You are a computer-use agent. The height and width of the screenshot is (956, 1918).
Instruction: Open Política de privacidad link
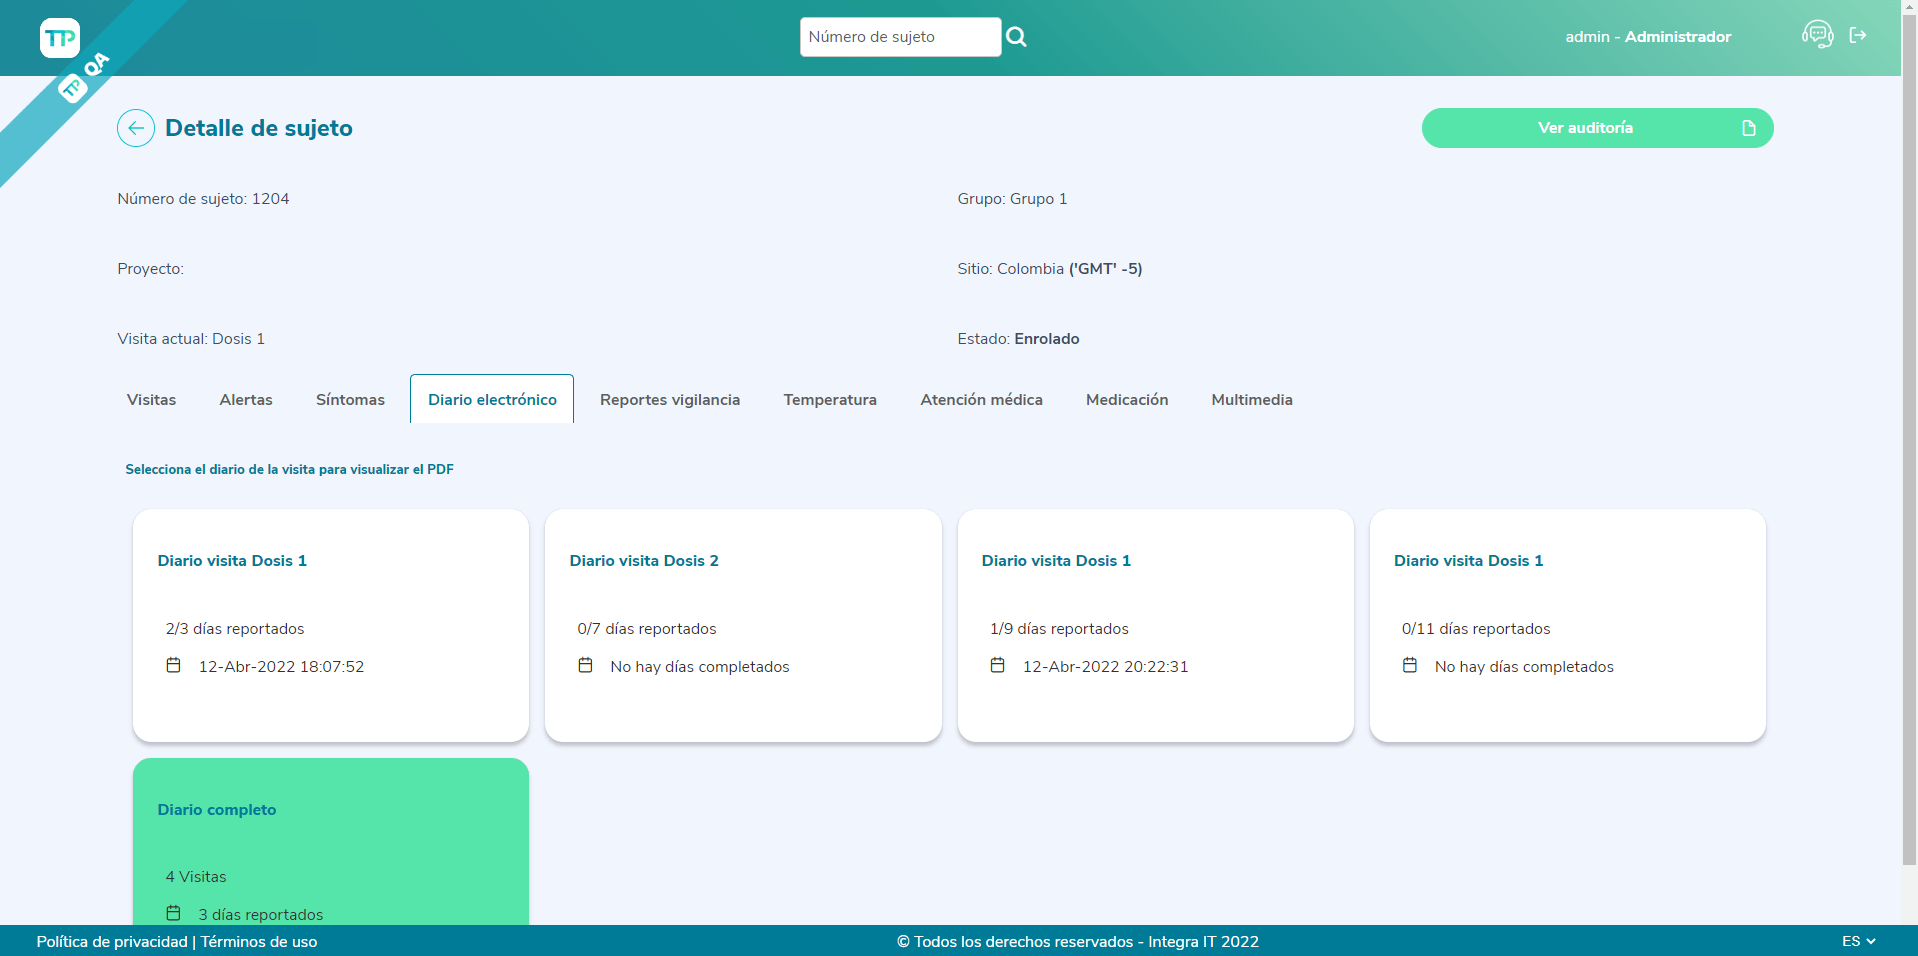click(112, 942)
